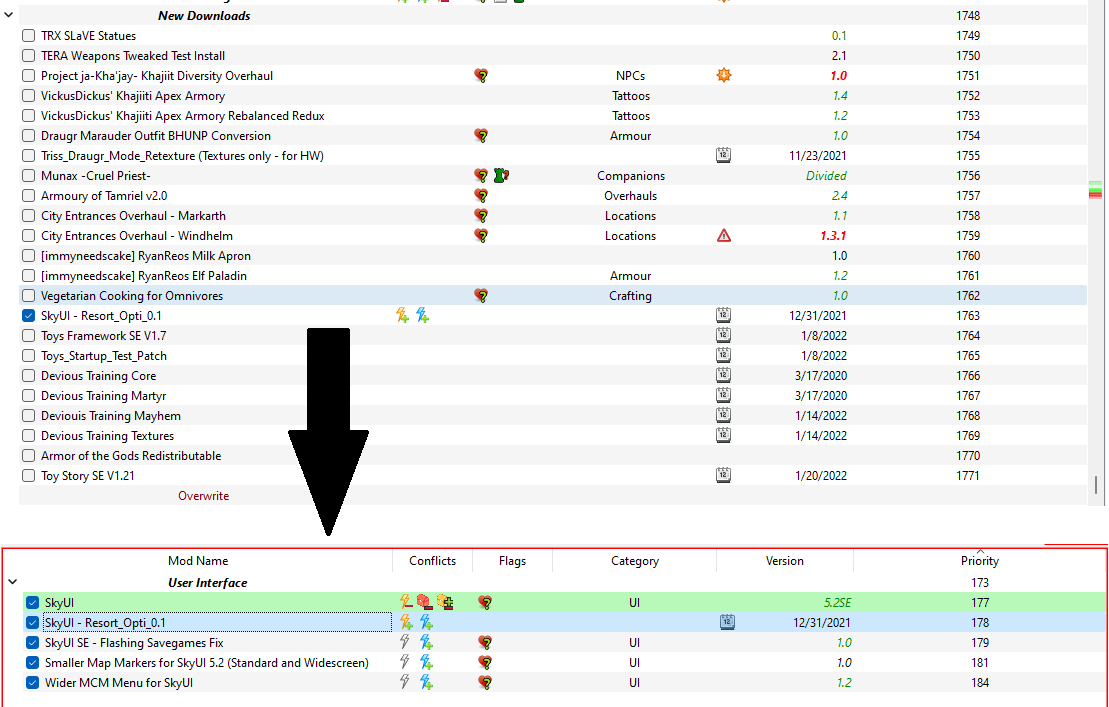Sort by the Version column header
The image size is (1109, 707).
click(784, 561)
